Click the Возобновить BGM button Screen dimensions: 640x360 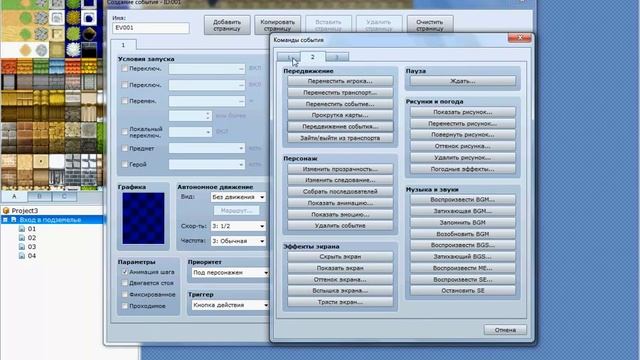click(x=462, y=234)
